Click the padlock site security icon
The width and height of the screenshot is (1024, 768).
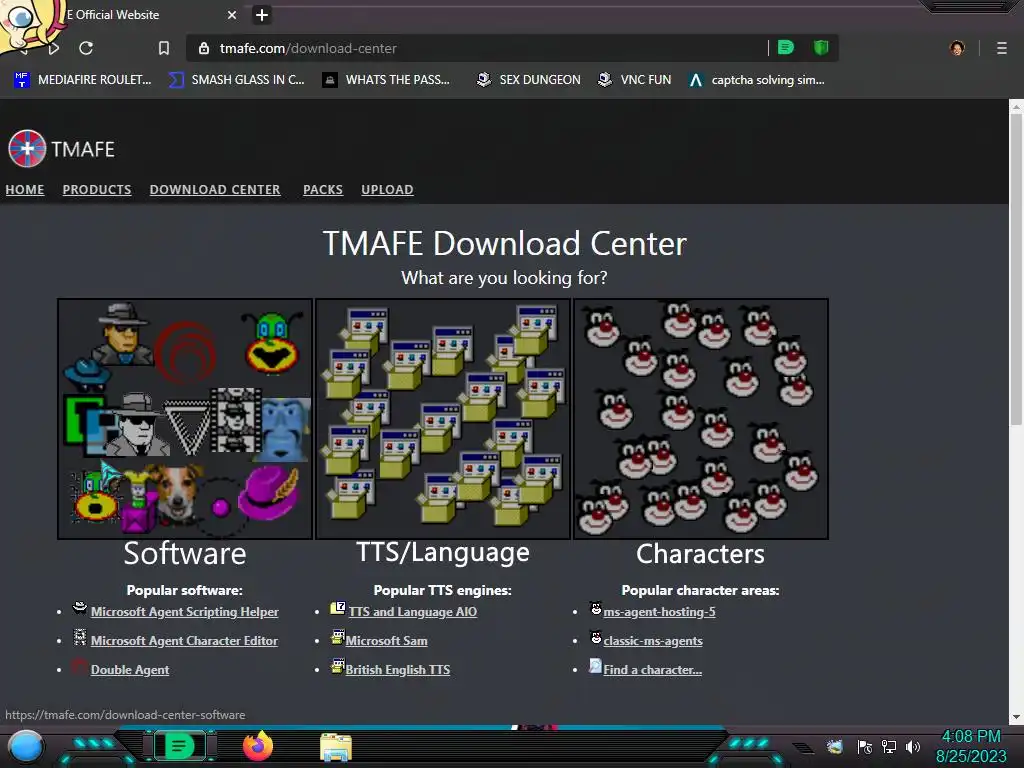[204, 48]
